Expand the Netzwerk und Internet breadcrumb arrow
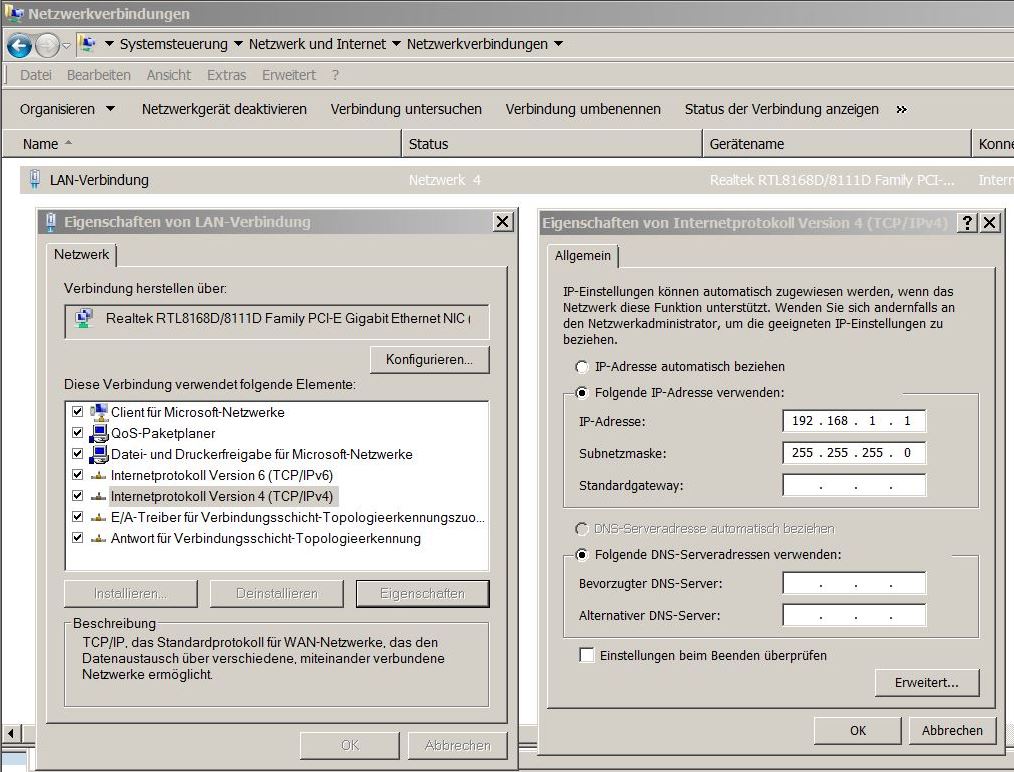1014x772 pixels. coord(396,44)
